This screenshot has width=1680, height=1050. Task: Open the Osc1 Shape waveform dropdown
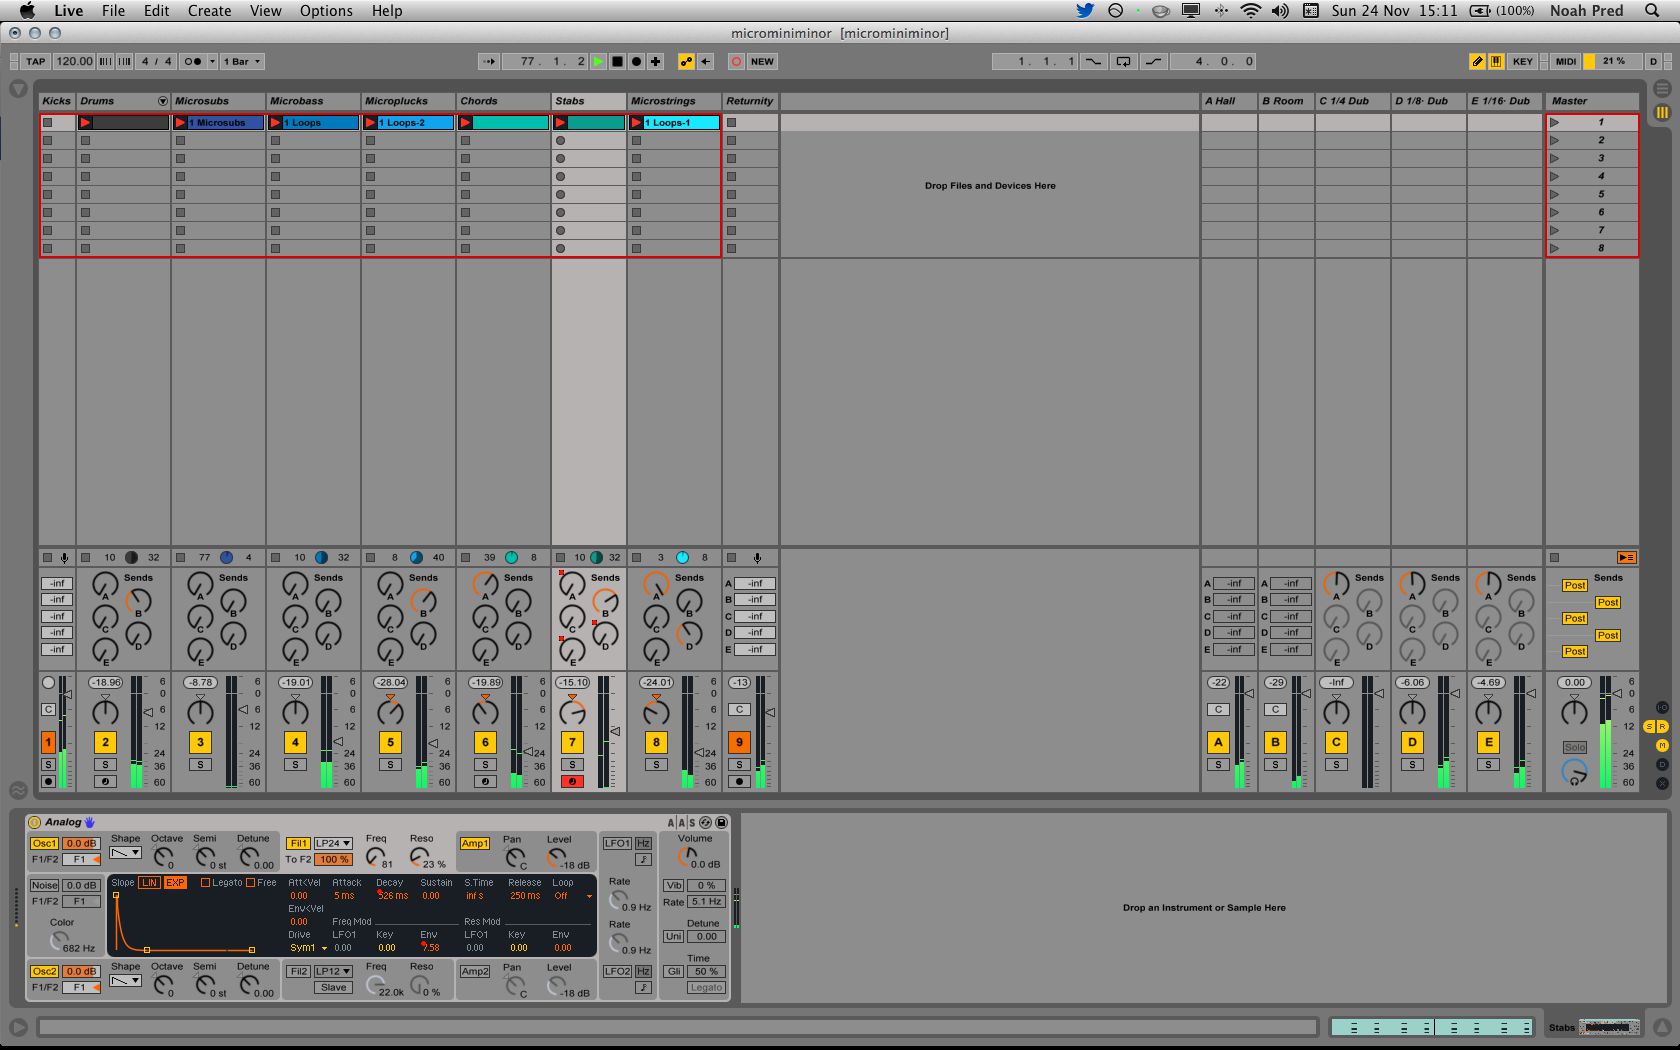[x=126, y=853]
